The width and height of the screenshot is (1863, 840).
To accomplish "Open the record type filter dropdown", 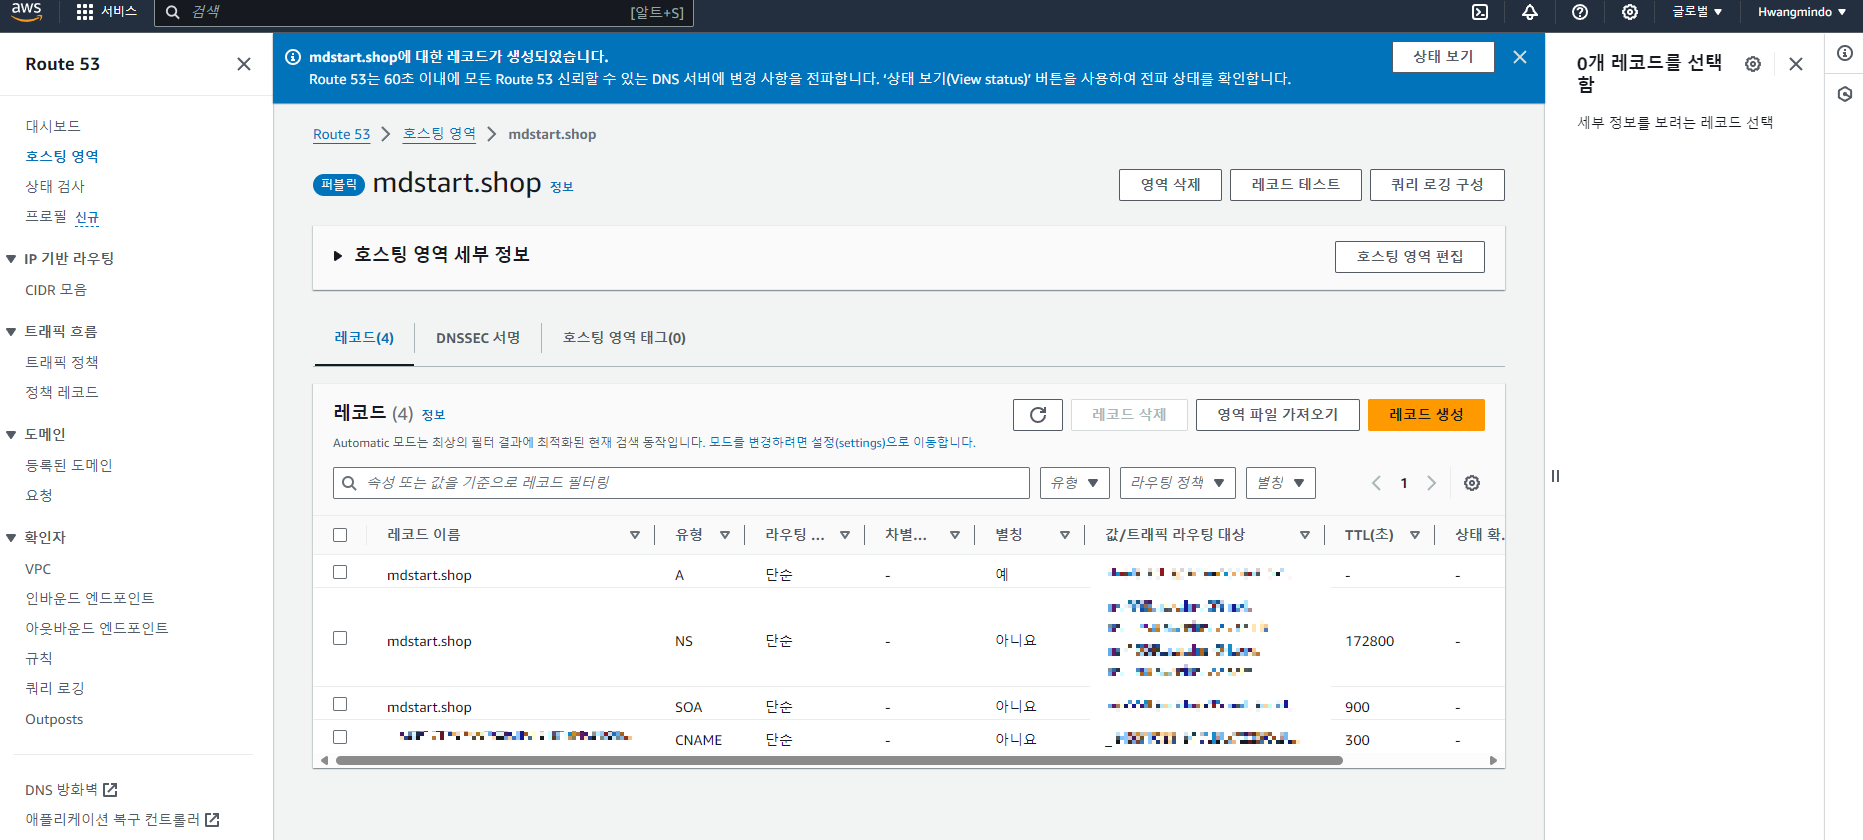I will click(1075, 483).
